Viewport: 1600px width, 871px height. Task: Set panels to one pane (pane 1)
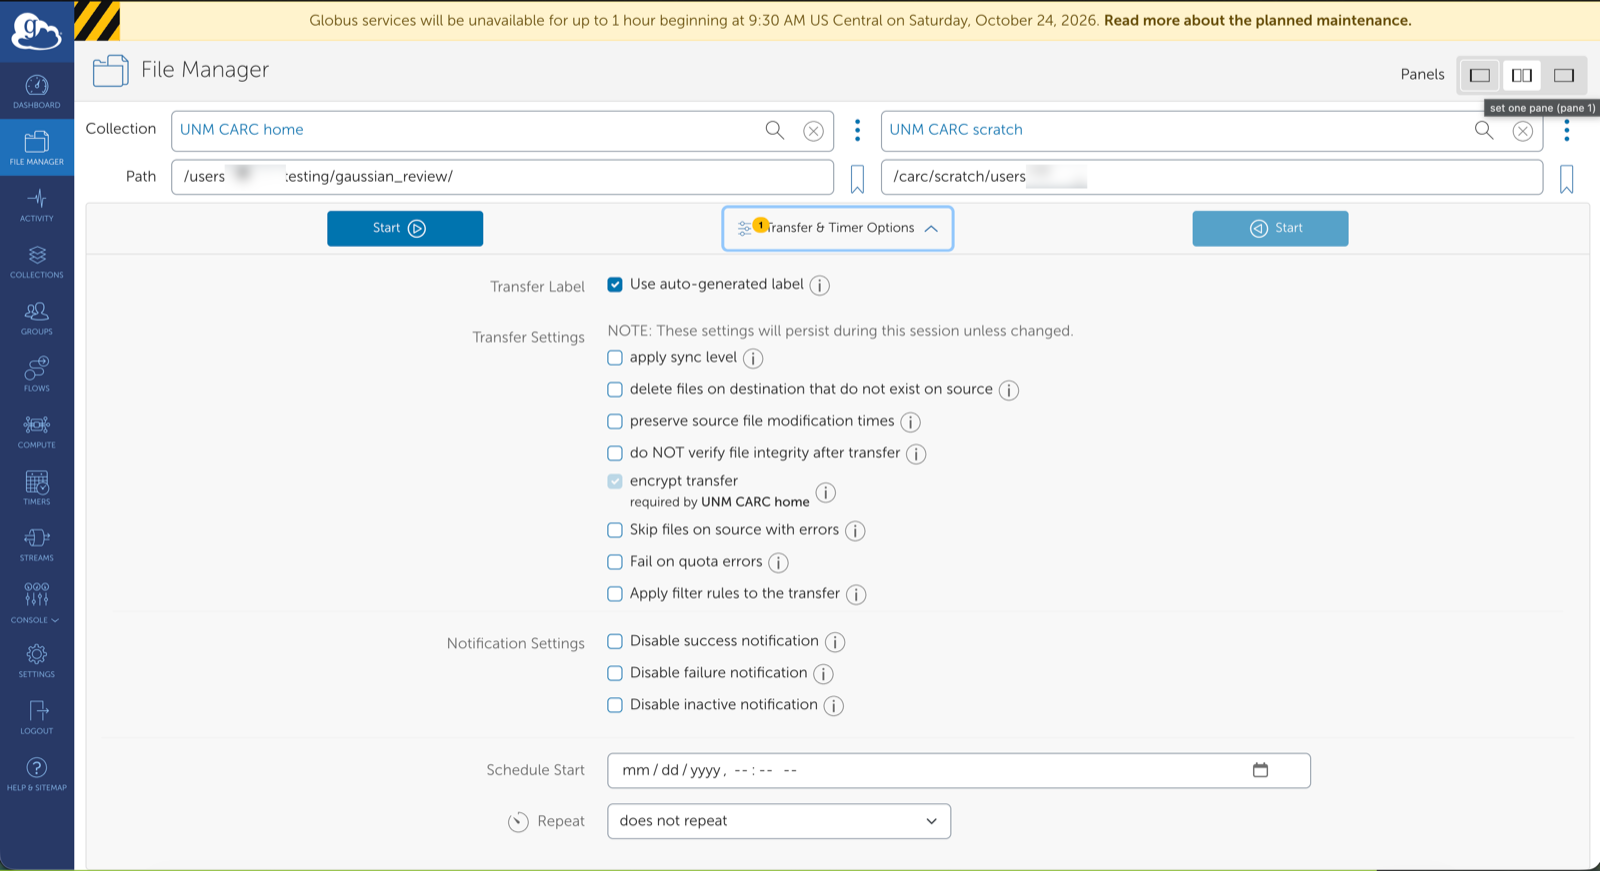(x=1480, y=75)
